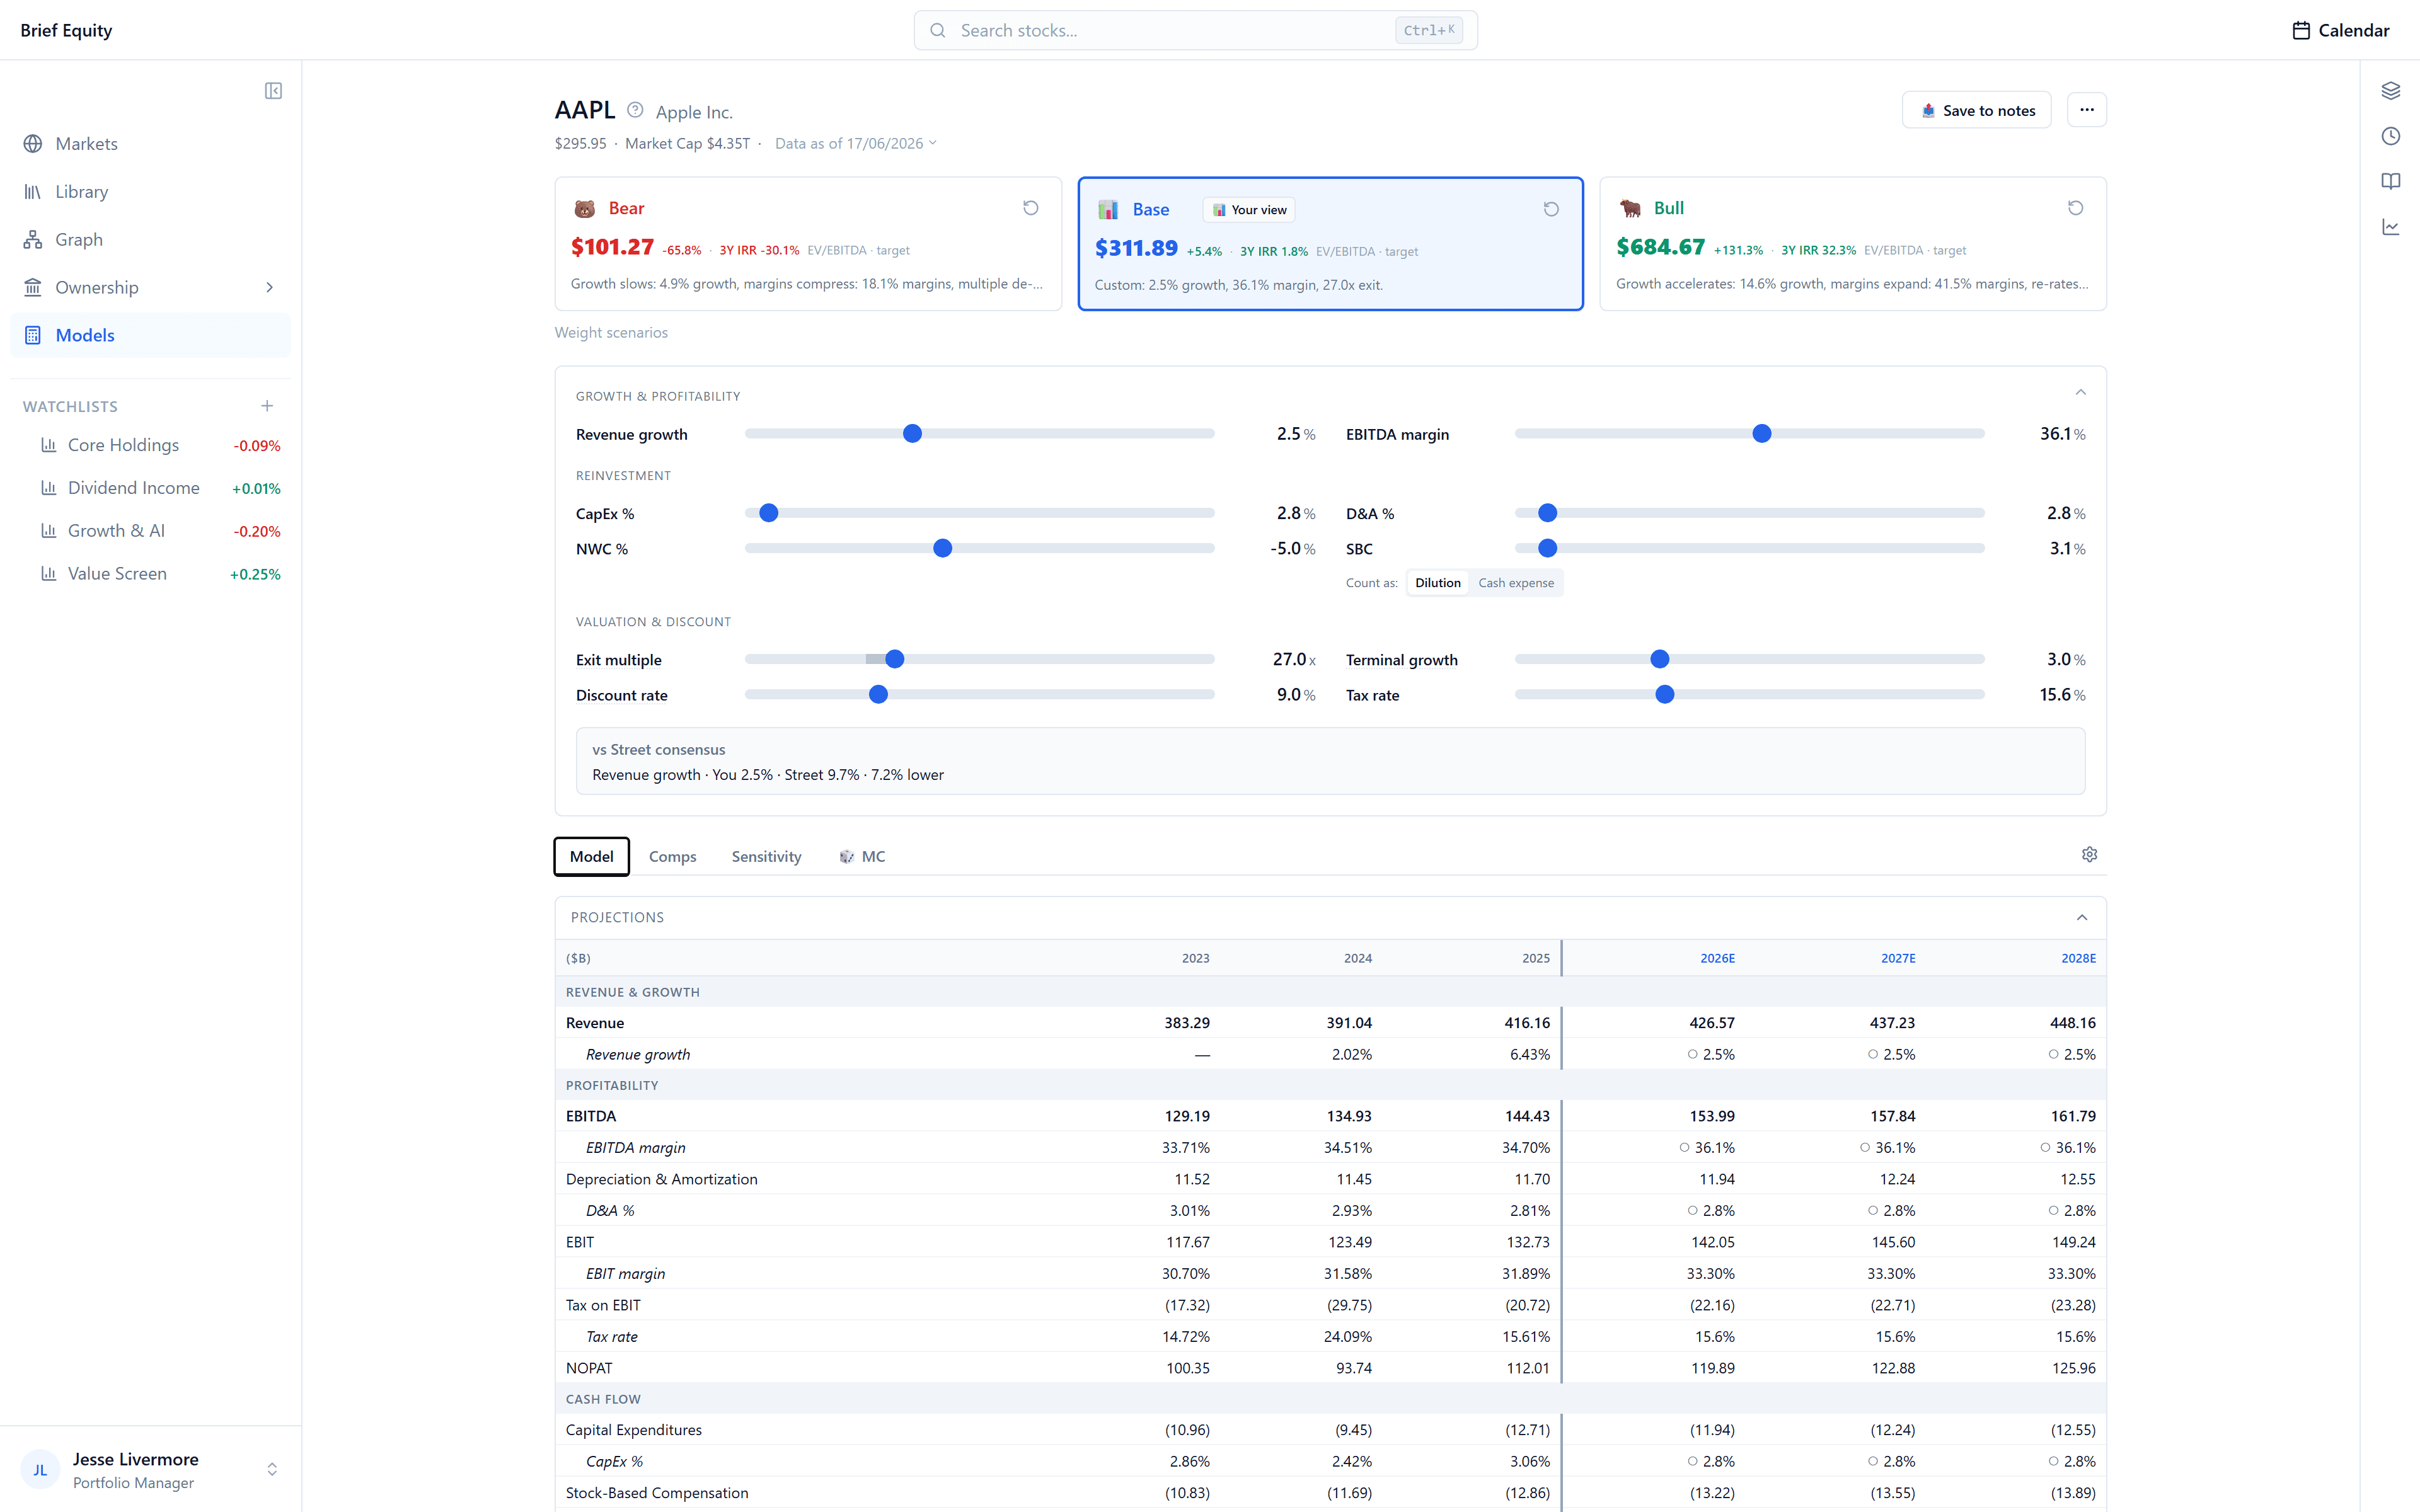Viewport: 2420px width, 1512px height.
Task: Go to Models in the sidebar
Action: (x=150, y=336)
